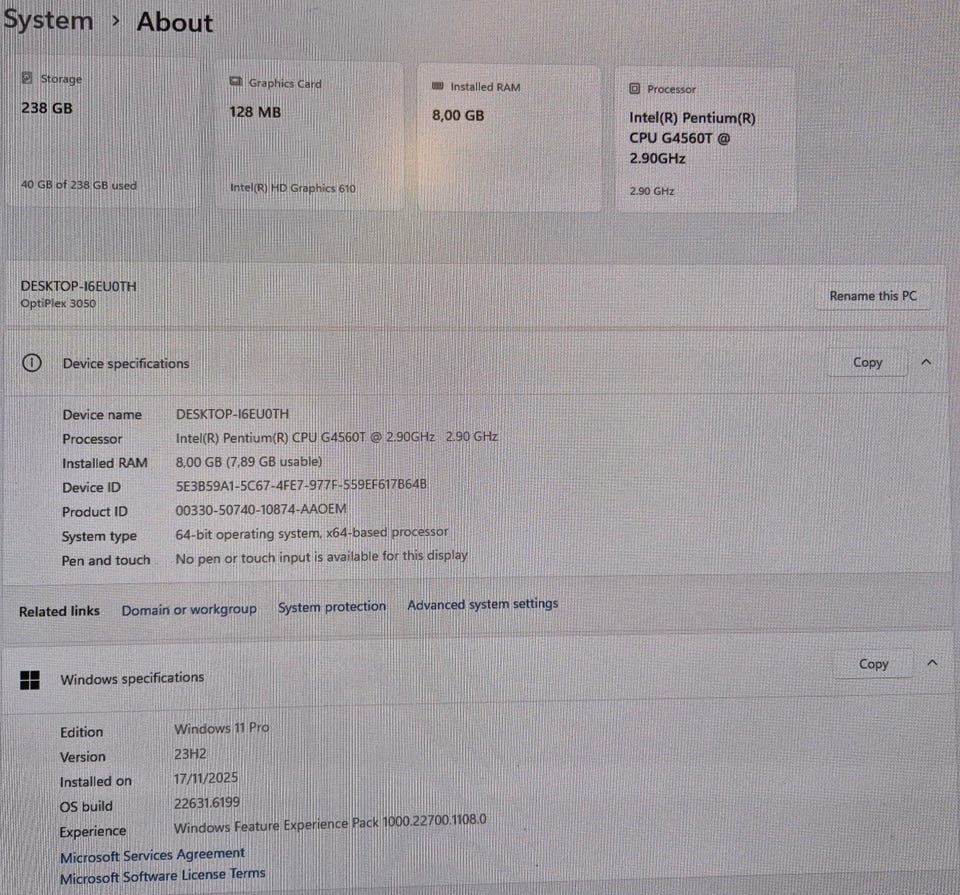
Task: Copy the Device specifications
Action: (868, 362)
